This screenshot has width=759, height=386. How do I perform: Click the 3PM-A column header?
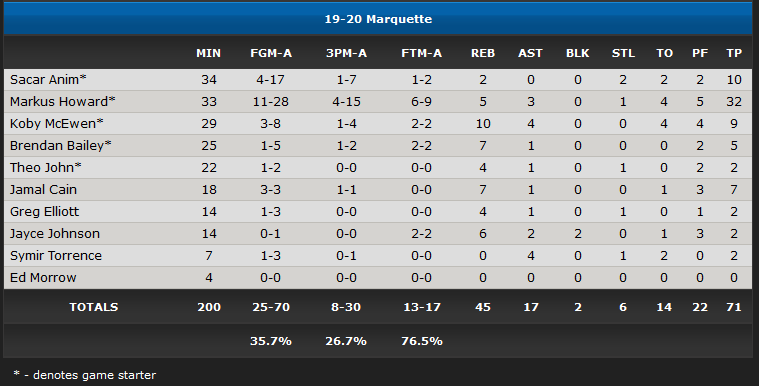point(346,53)
